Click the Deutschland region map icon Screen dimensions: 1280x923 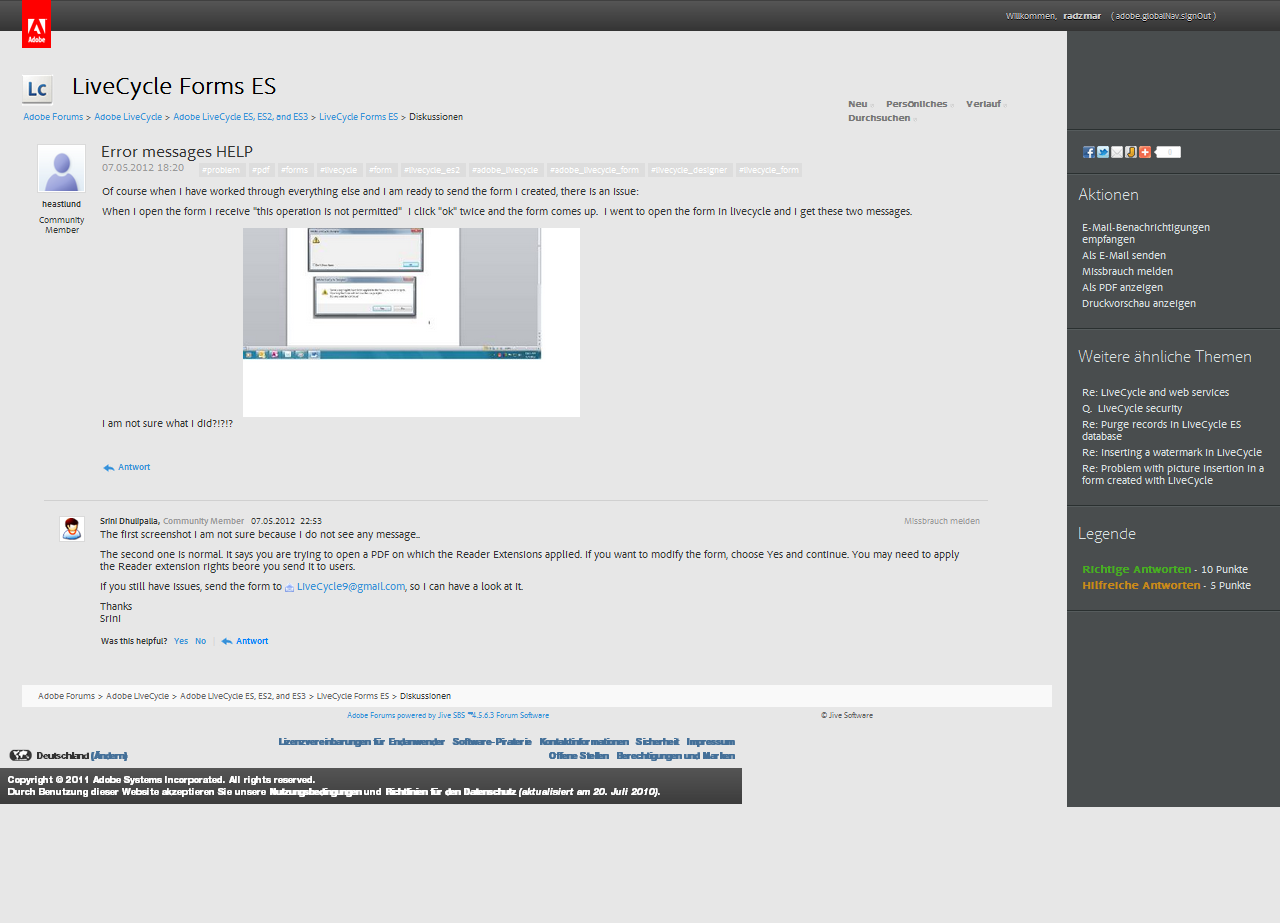[x=20, y=755]
